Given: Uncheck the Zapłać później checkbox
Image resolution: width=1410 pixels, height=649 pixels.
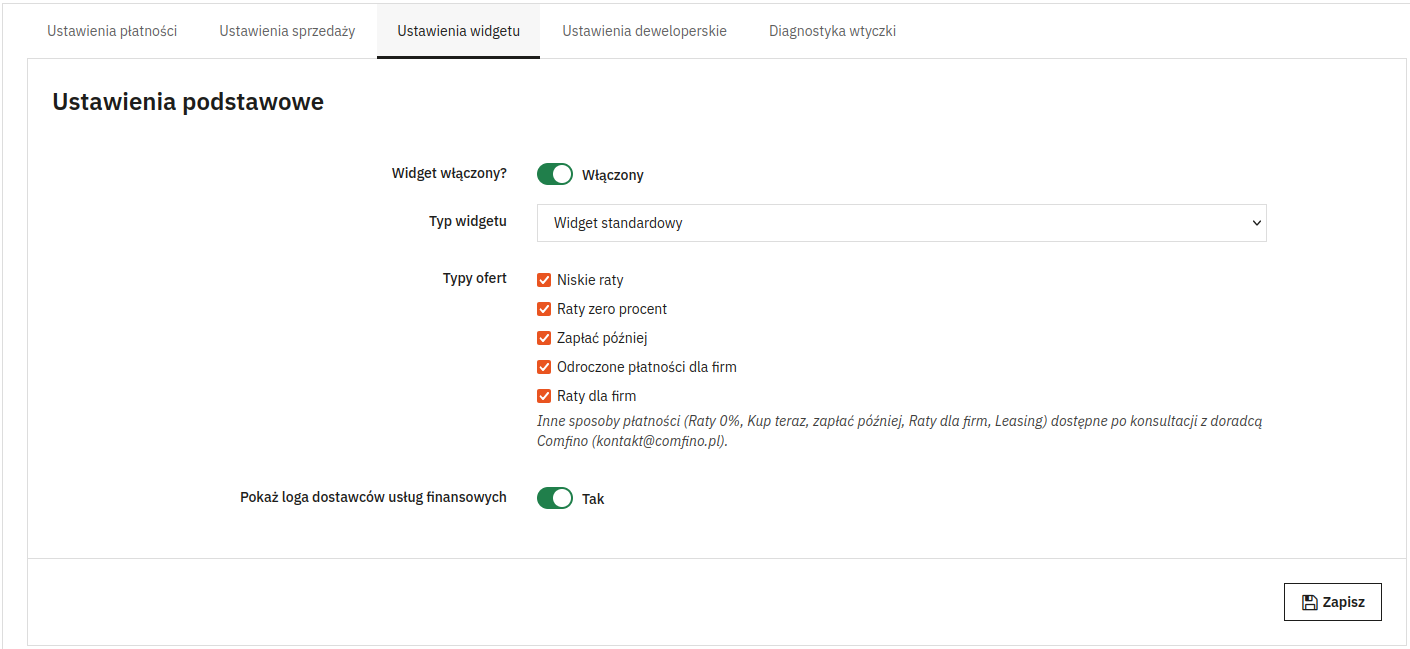Looking at the screenshot, I should [x=544, y=338].
